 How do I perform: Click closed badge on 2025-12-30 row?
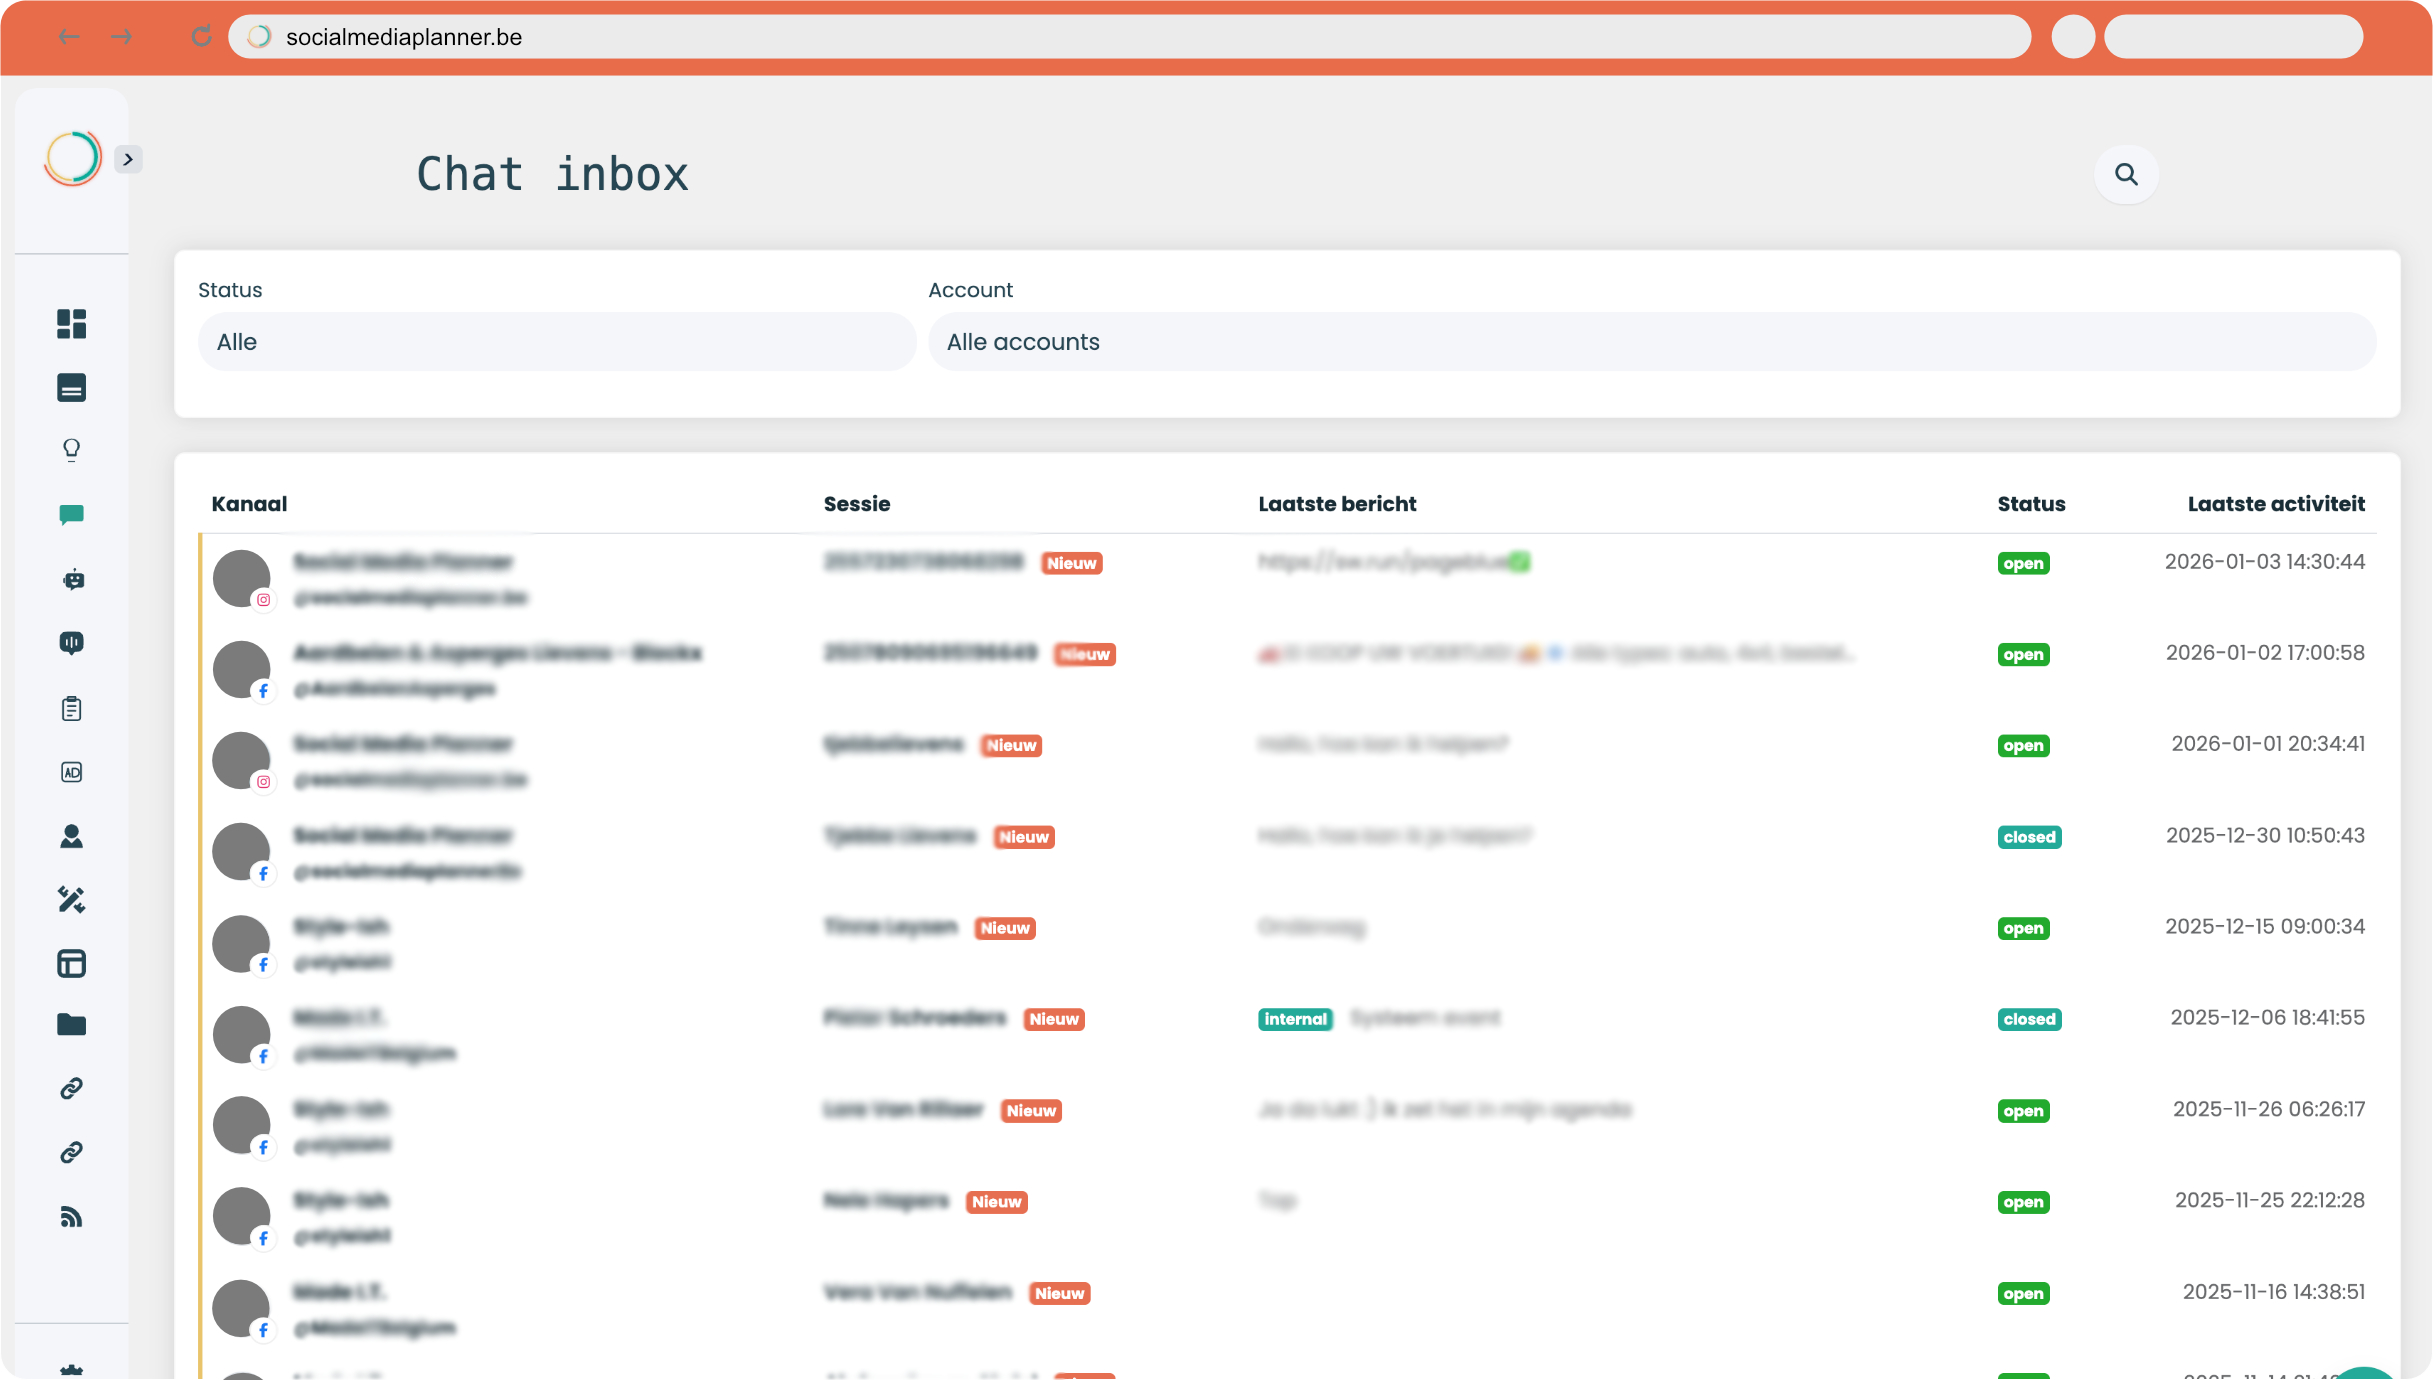2029,837
